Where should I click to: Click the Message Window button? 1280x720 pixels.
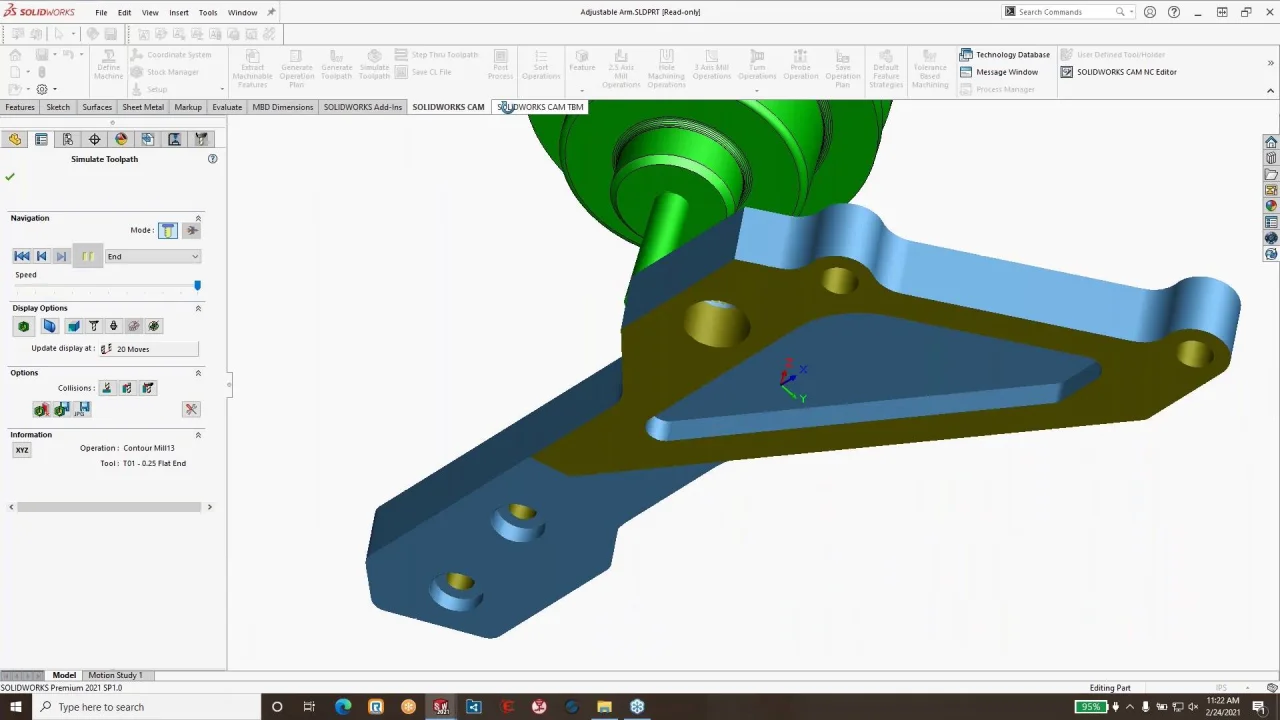pos(999,72)
